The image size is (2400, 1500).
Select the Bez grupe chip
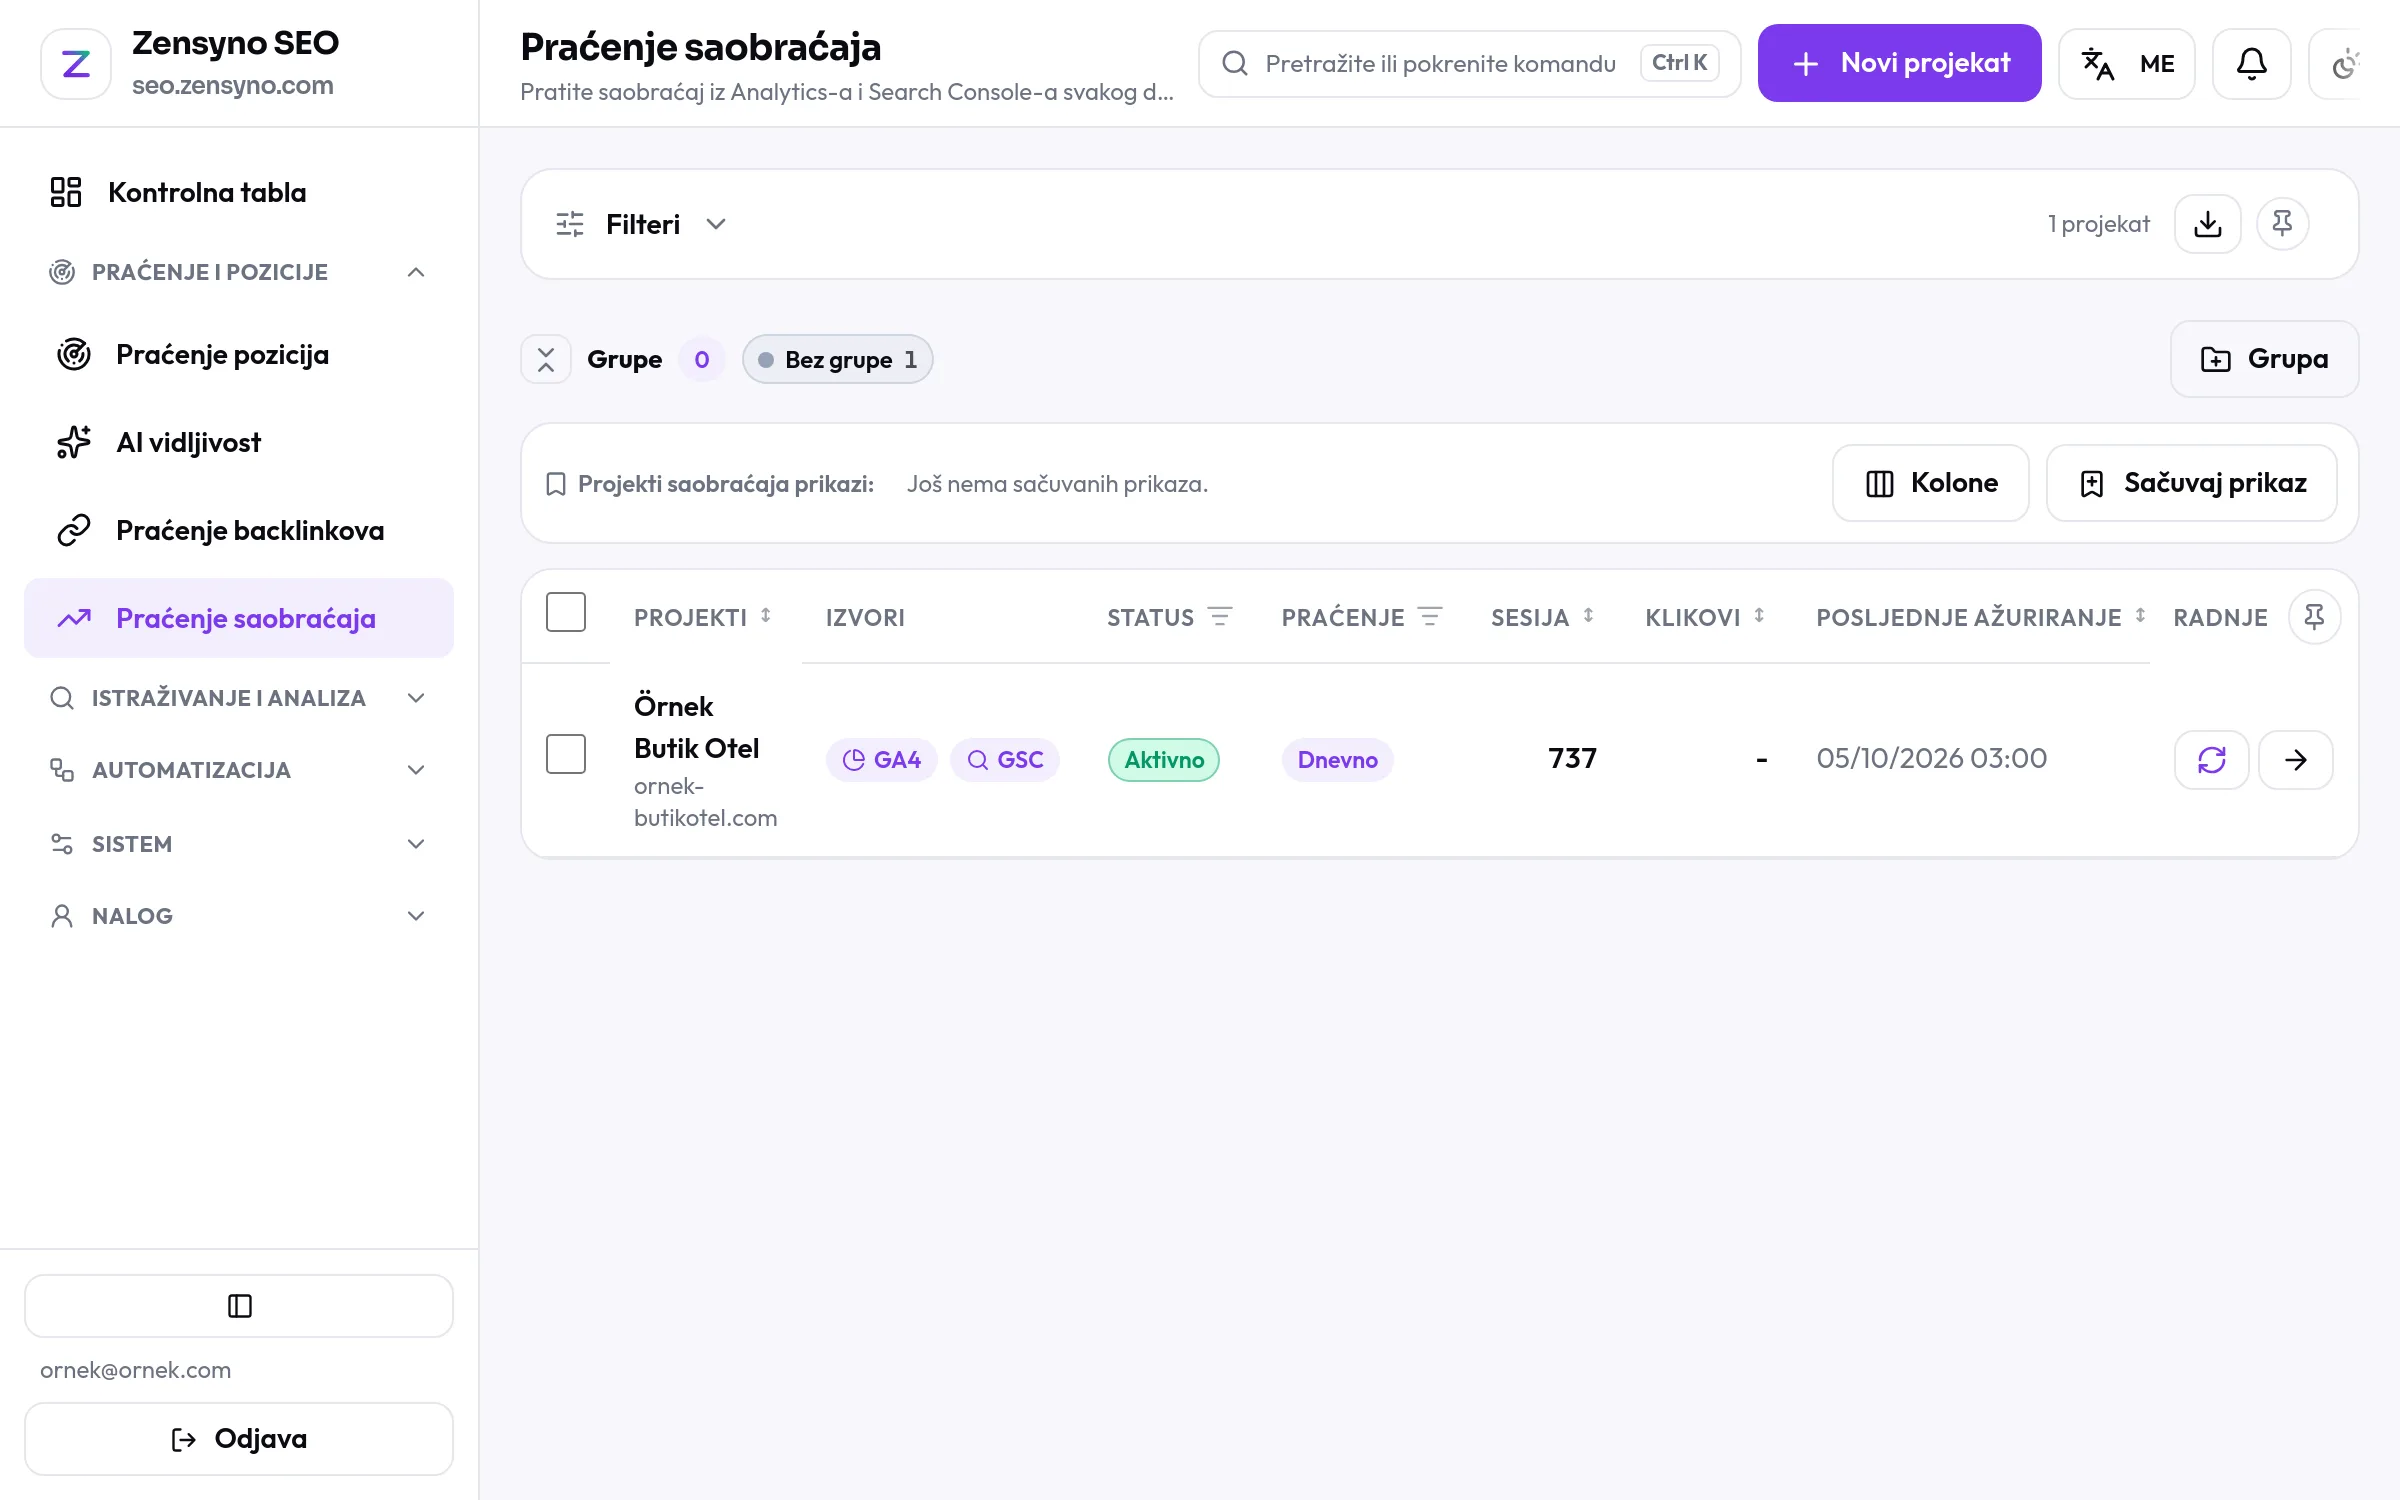click(x=838, y=359)
